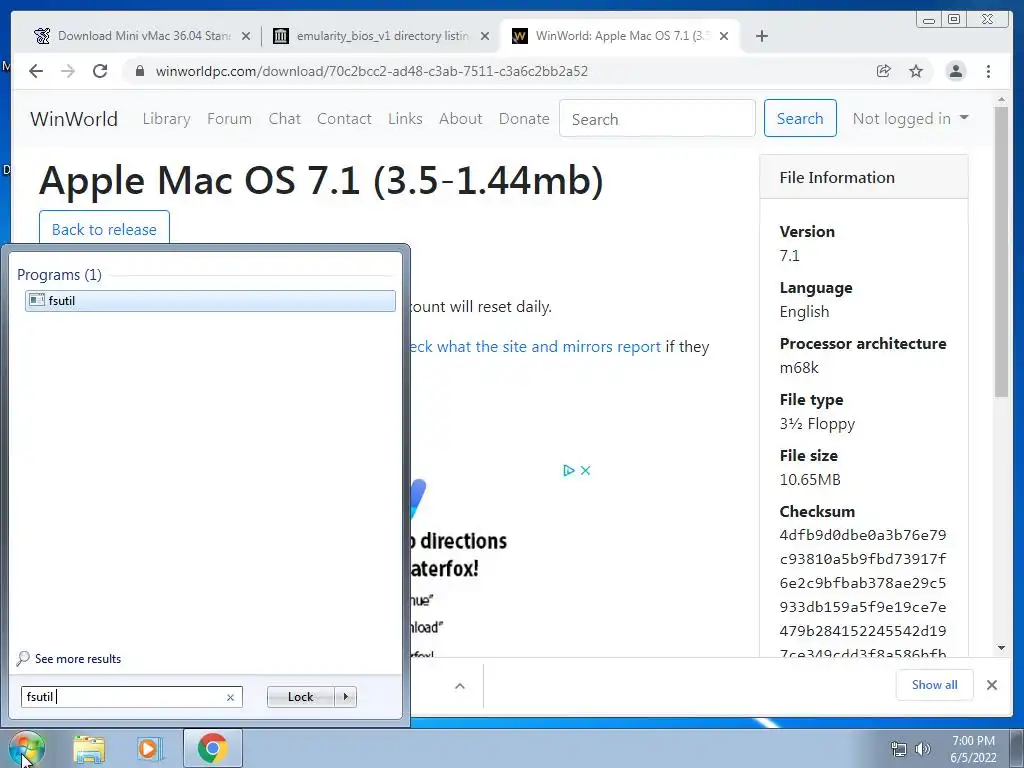Open the About nav link

point(460,119)
